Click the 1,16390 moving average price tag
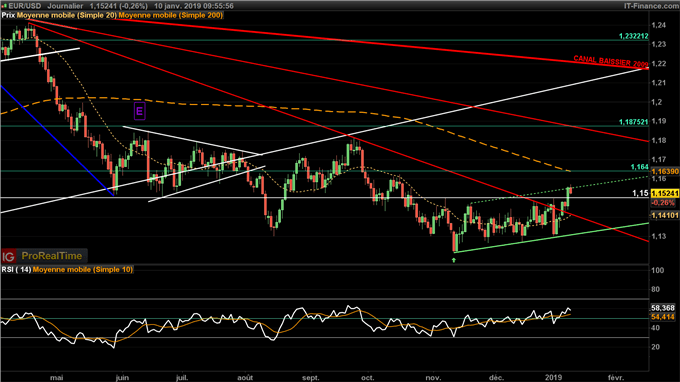680x382 pixels. point(665,172)
